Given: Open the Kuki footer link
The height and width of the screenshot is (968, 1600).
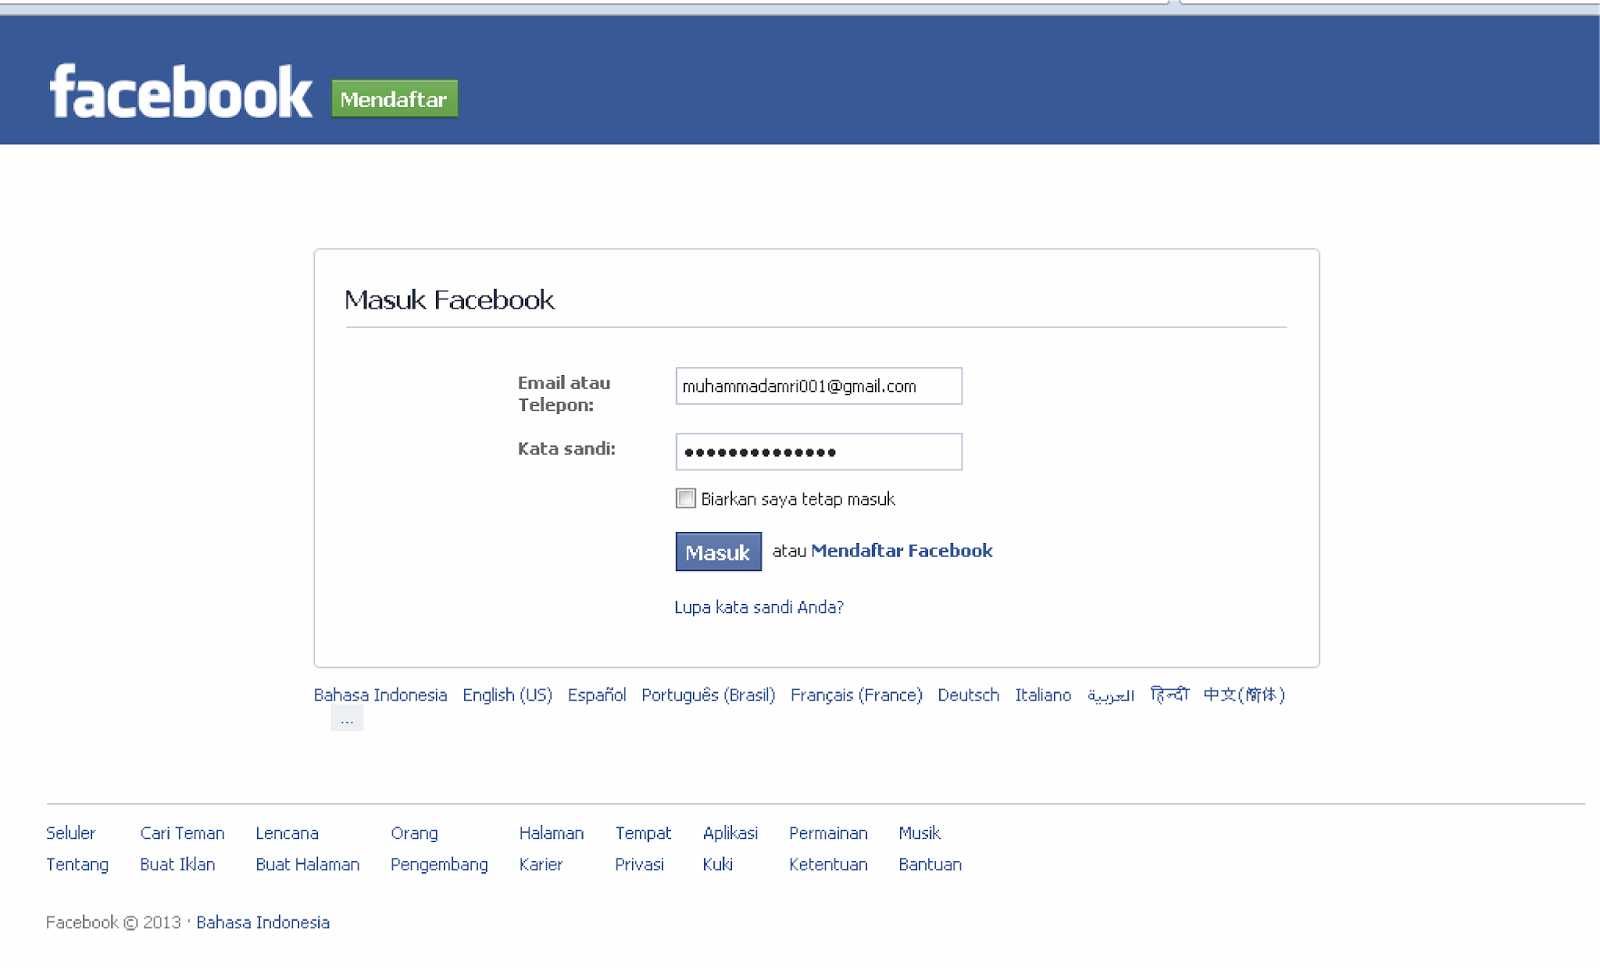Looking at the screenshot, I should pos(717,864).
